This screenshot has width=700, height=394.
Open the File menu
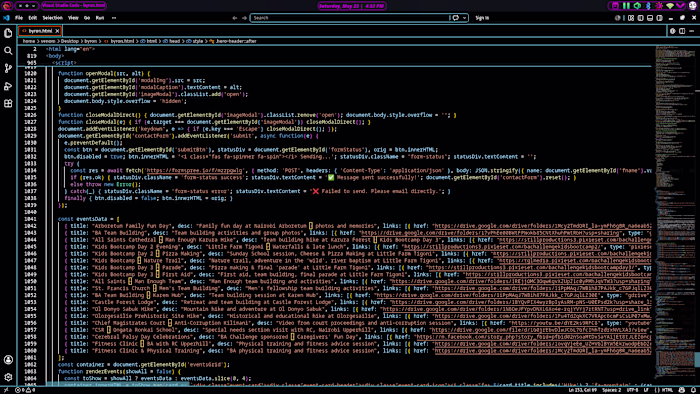(x=19, y=18)
